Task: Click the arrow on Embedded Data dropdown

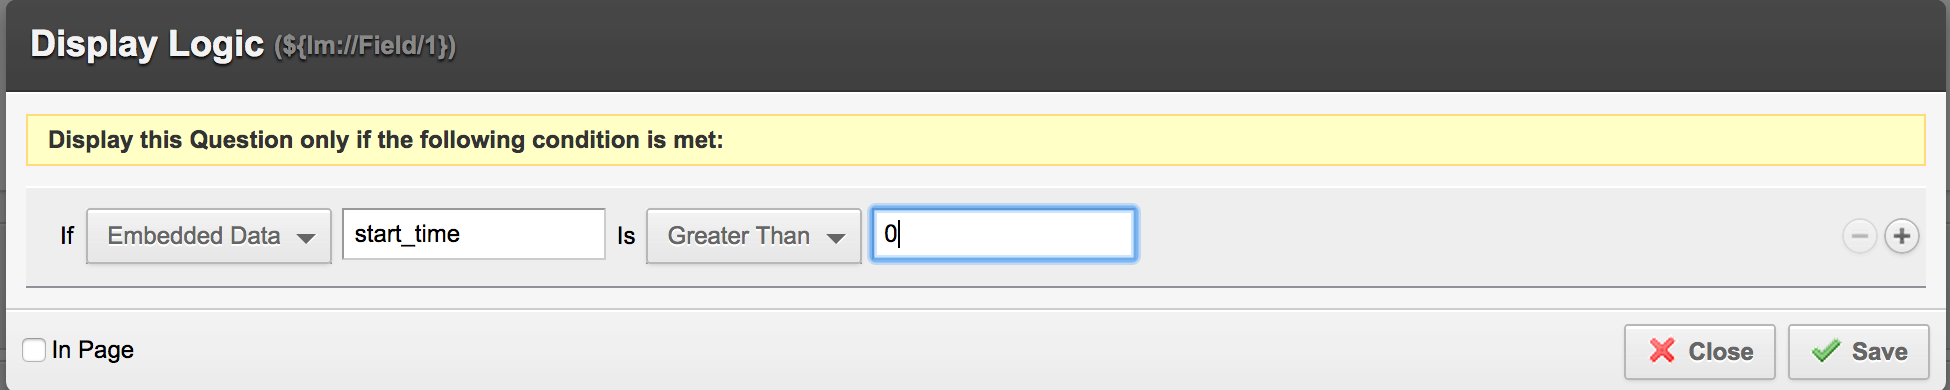Action: pyautogui.click(x=306, y=238)
